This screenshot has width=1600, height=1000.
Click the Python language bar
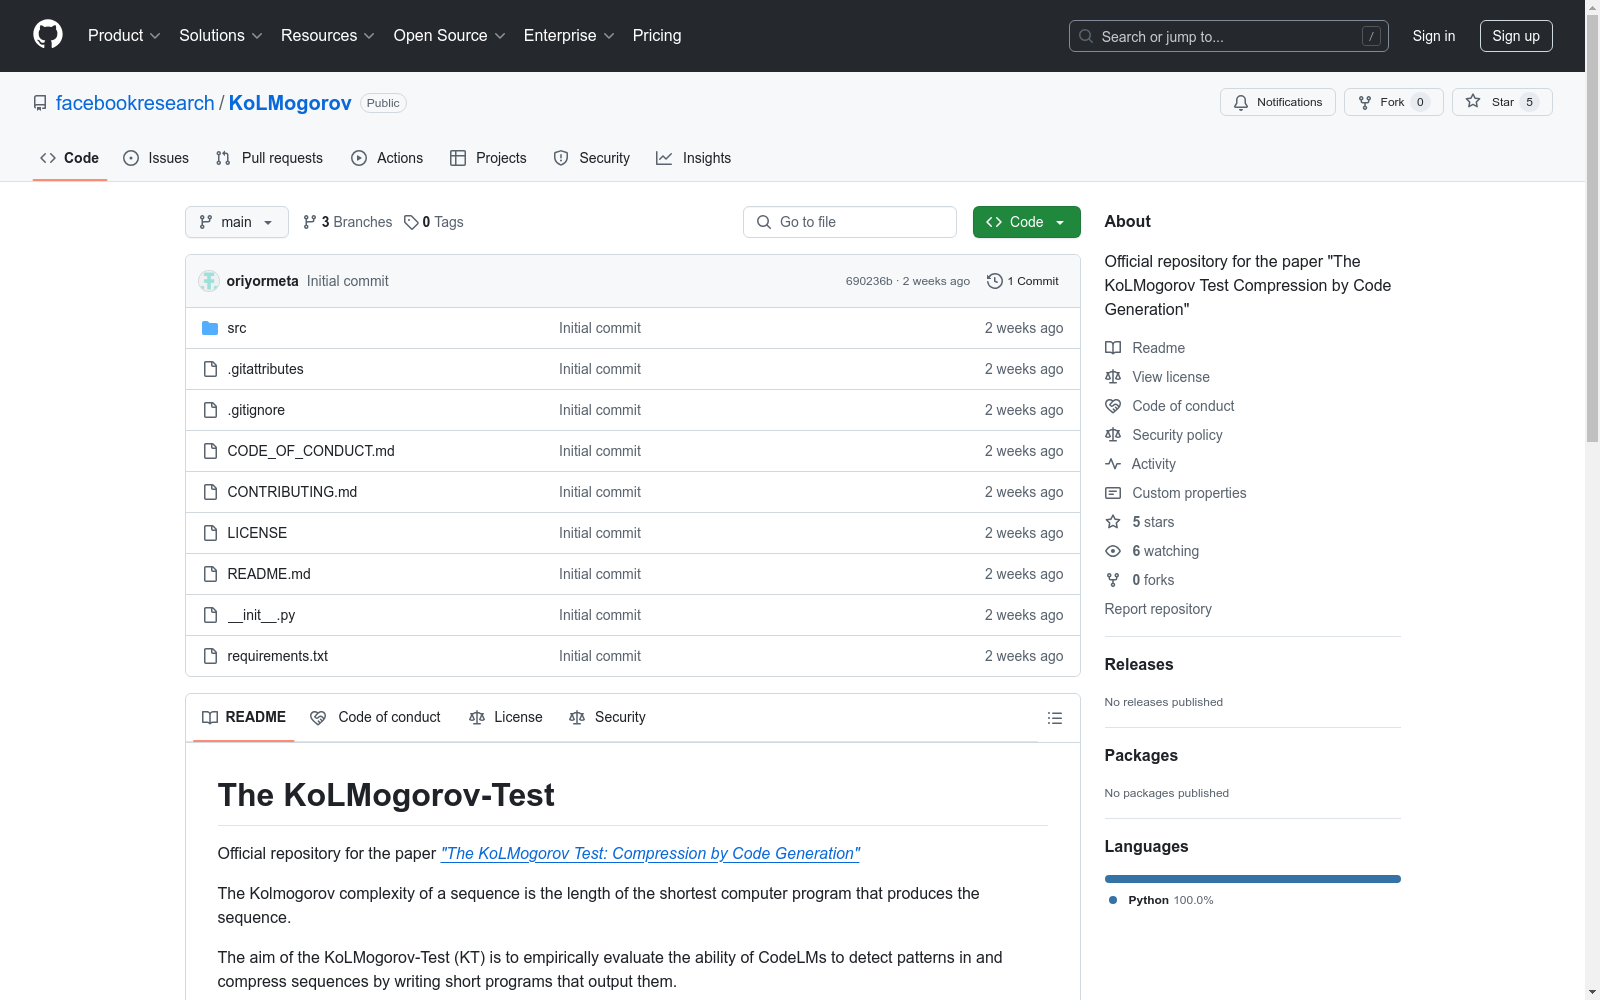(1253, 879)
